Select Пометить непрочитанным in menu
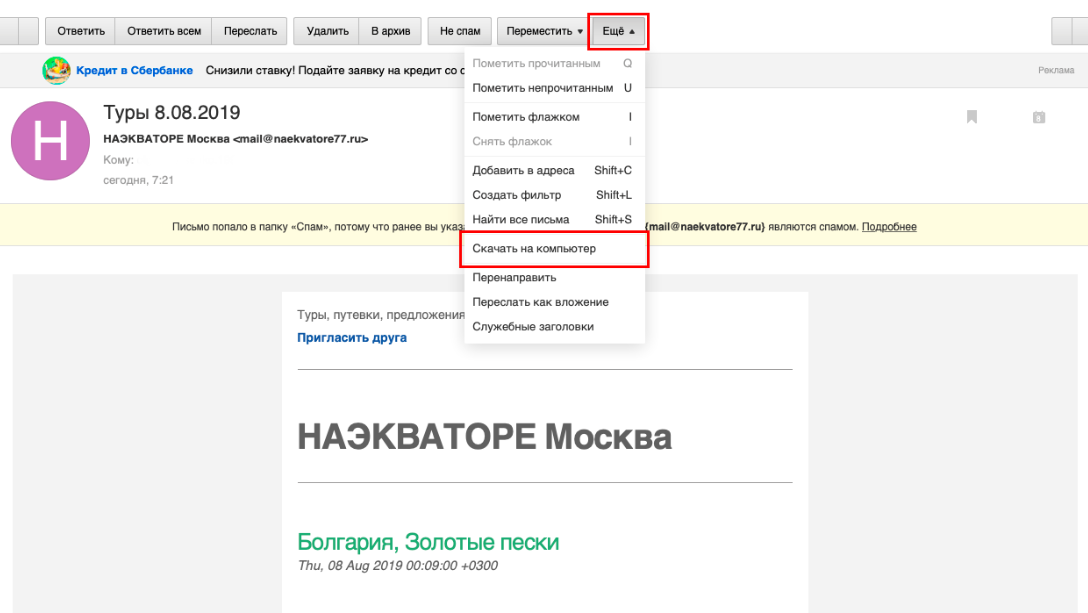Screen dimensions: 1088x613 [x=552, y=88]
